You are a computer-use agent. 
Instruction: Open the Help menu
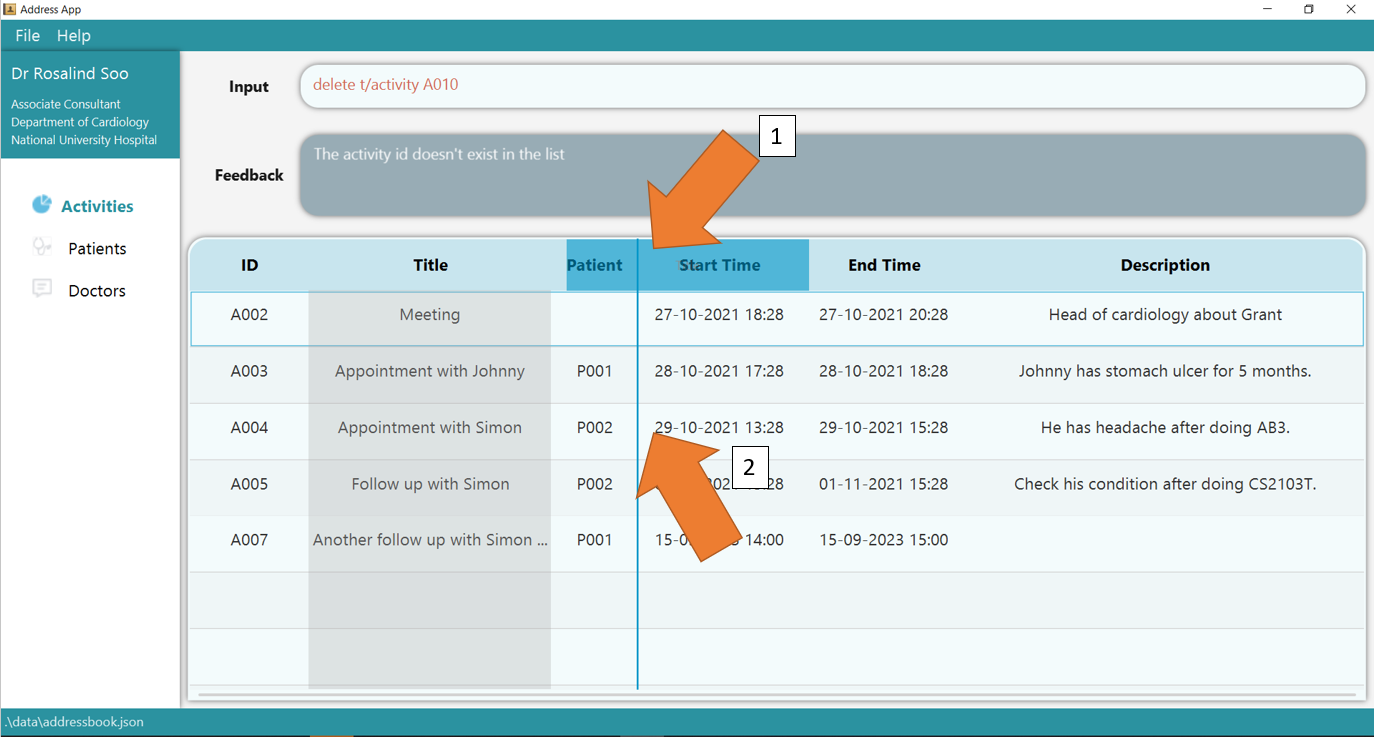pyautogui.click(x=73, y=35)
